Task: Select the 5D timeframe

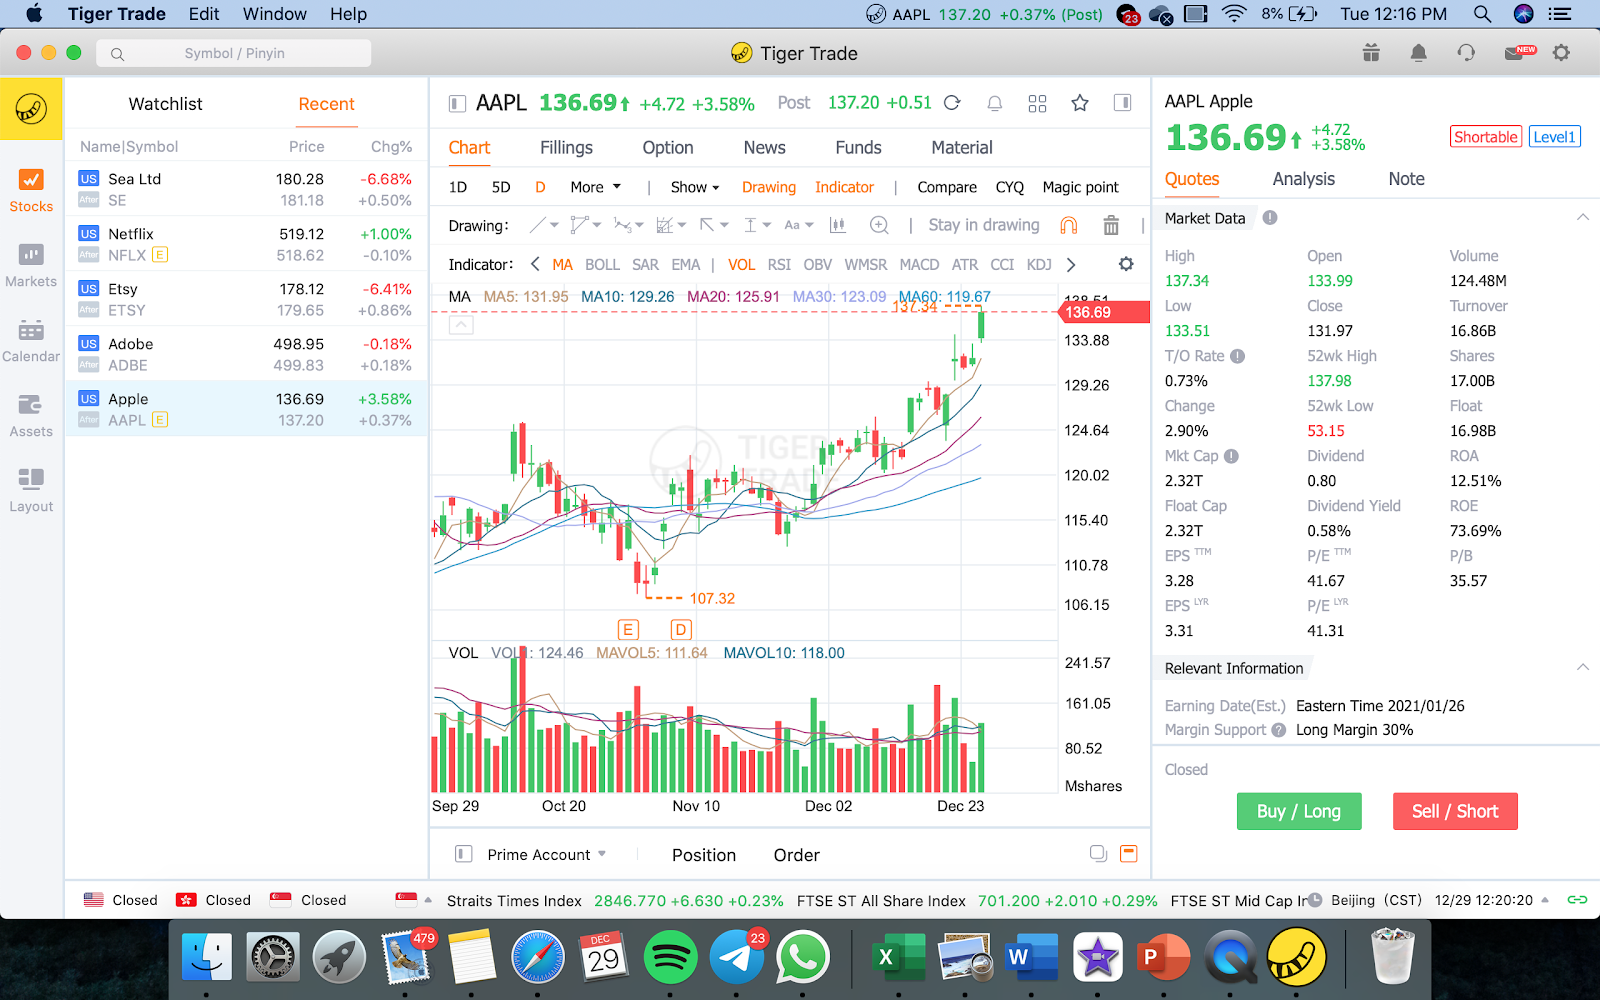Action: click(x=501, y=187)
